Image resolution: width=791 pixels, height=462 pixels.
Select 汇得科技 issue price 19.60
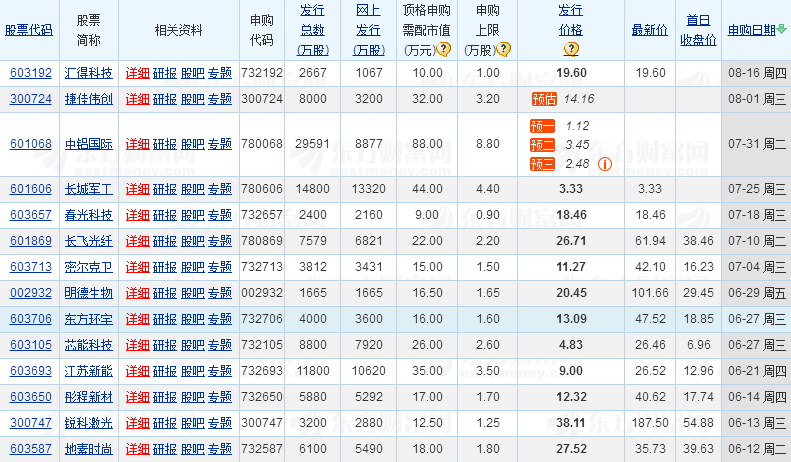pos(571,73)
